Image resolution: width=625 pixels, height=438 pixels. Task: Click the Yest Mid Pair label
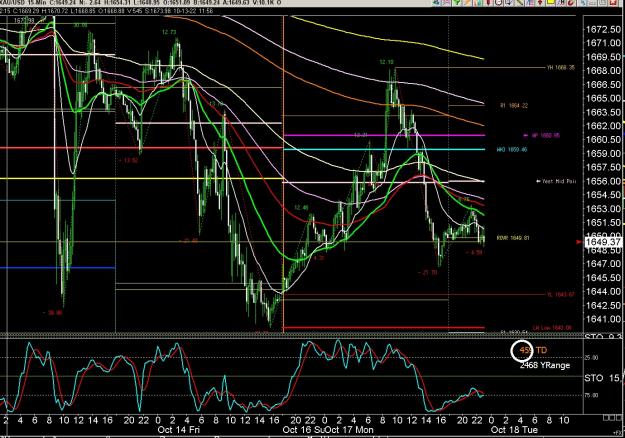pyautogui.click(x=557, y=181)
